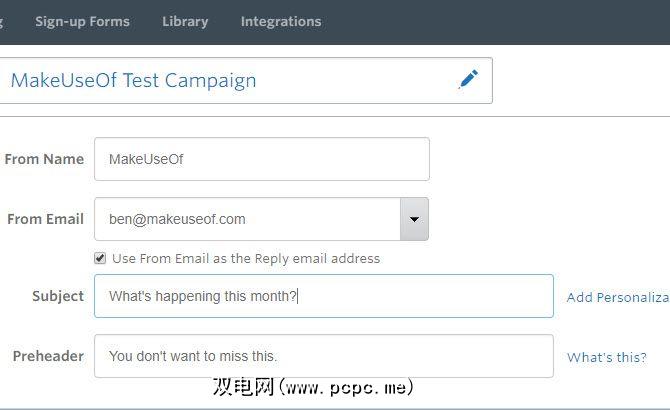Screen dimensions: 670x410
Task: Open the Sign-up Forms tab
Action: click(x=82, y=21)
